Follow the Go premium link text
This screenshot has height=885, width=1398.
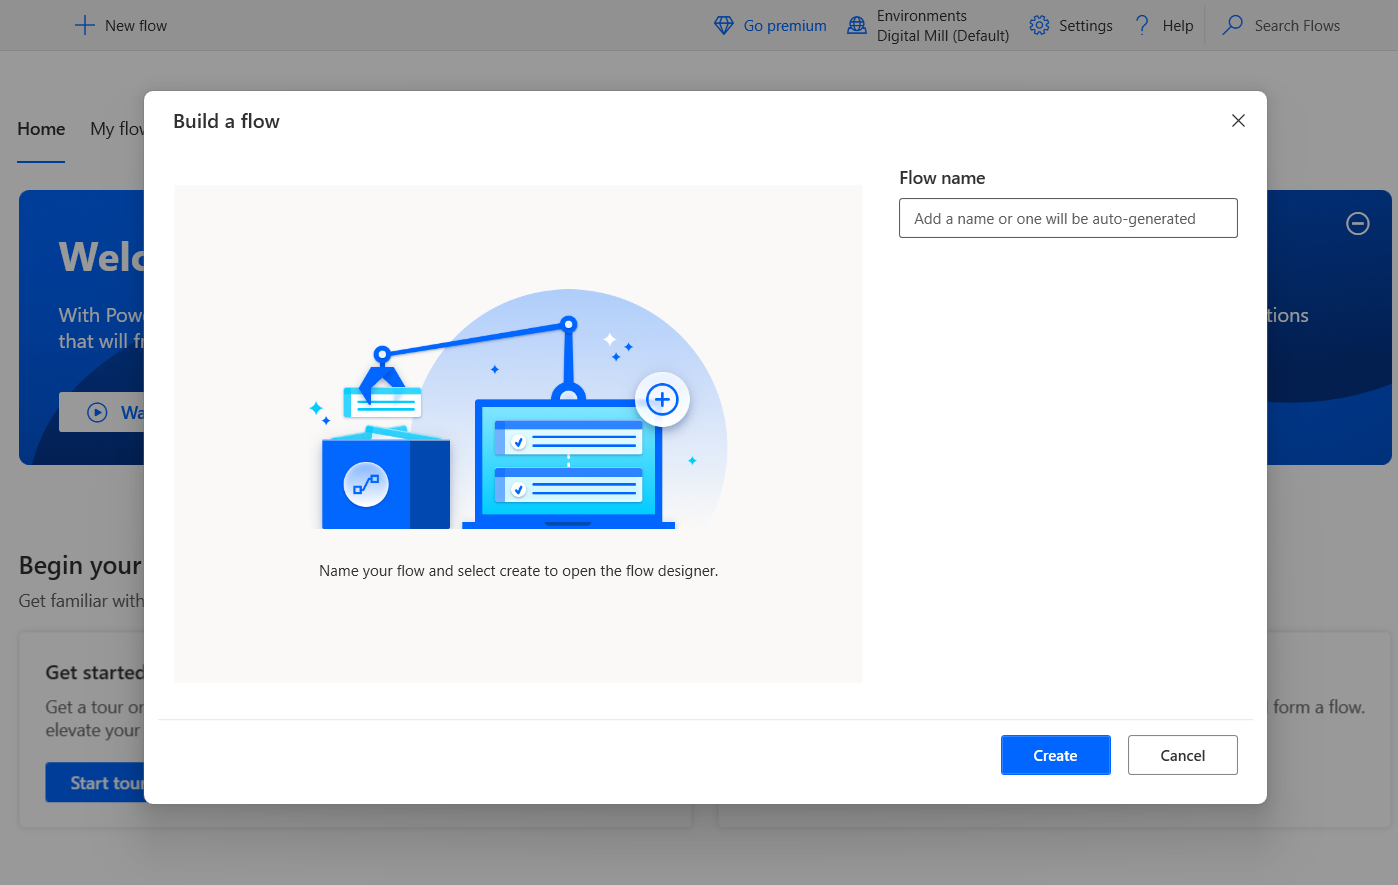[x=785, y=26]
